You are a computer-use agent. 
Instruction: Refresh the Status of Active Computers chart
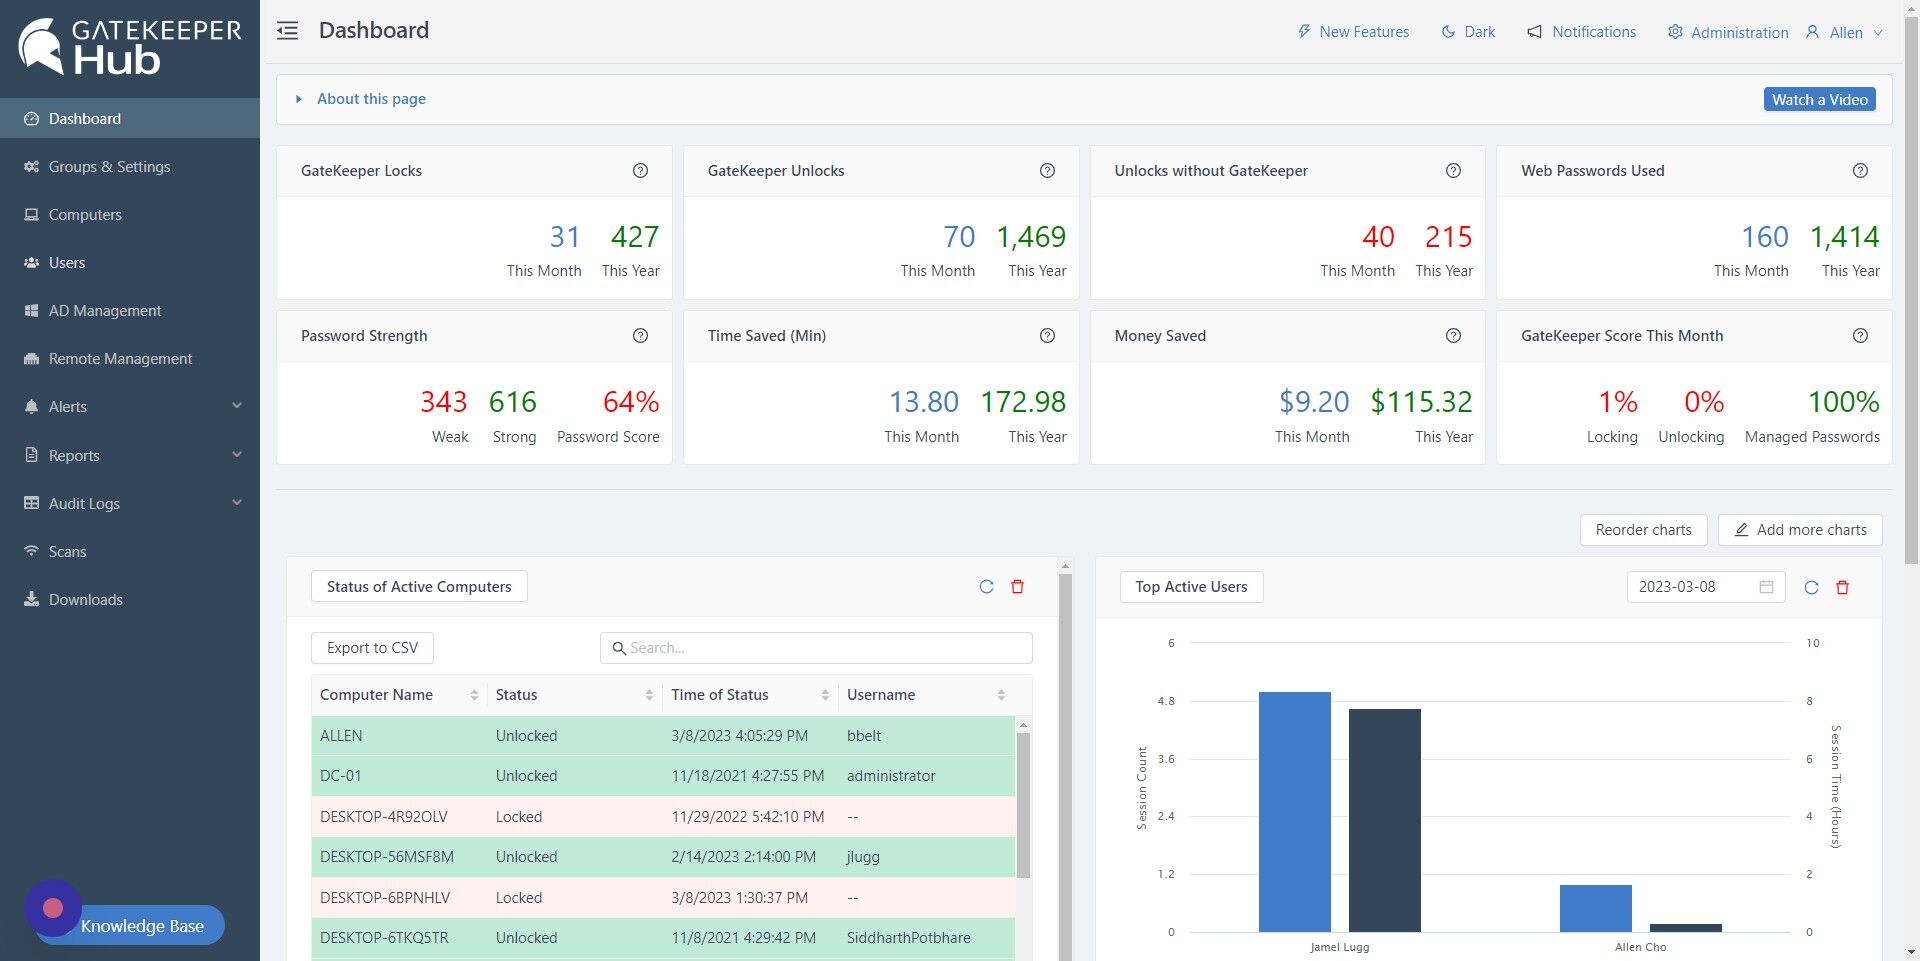[x=986, y=587]
